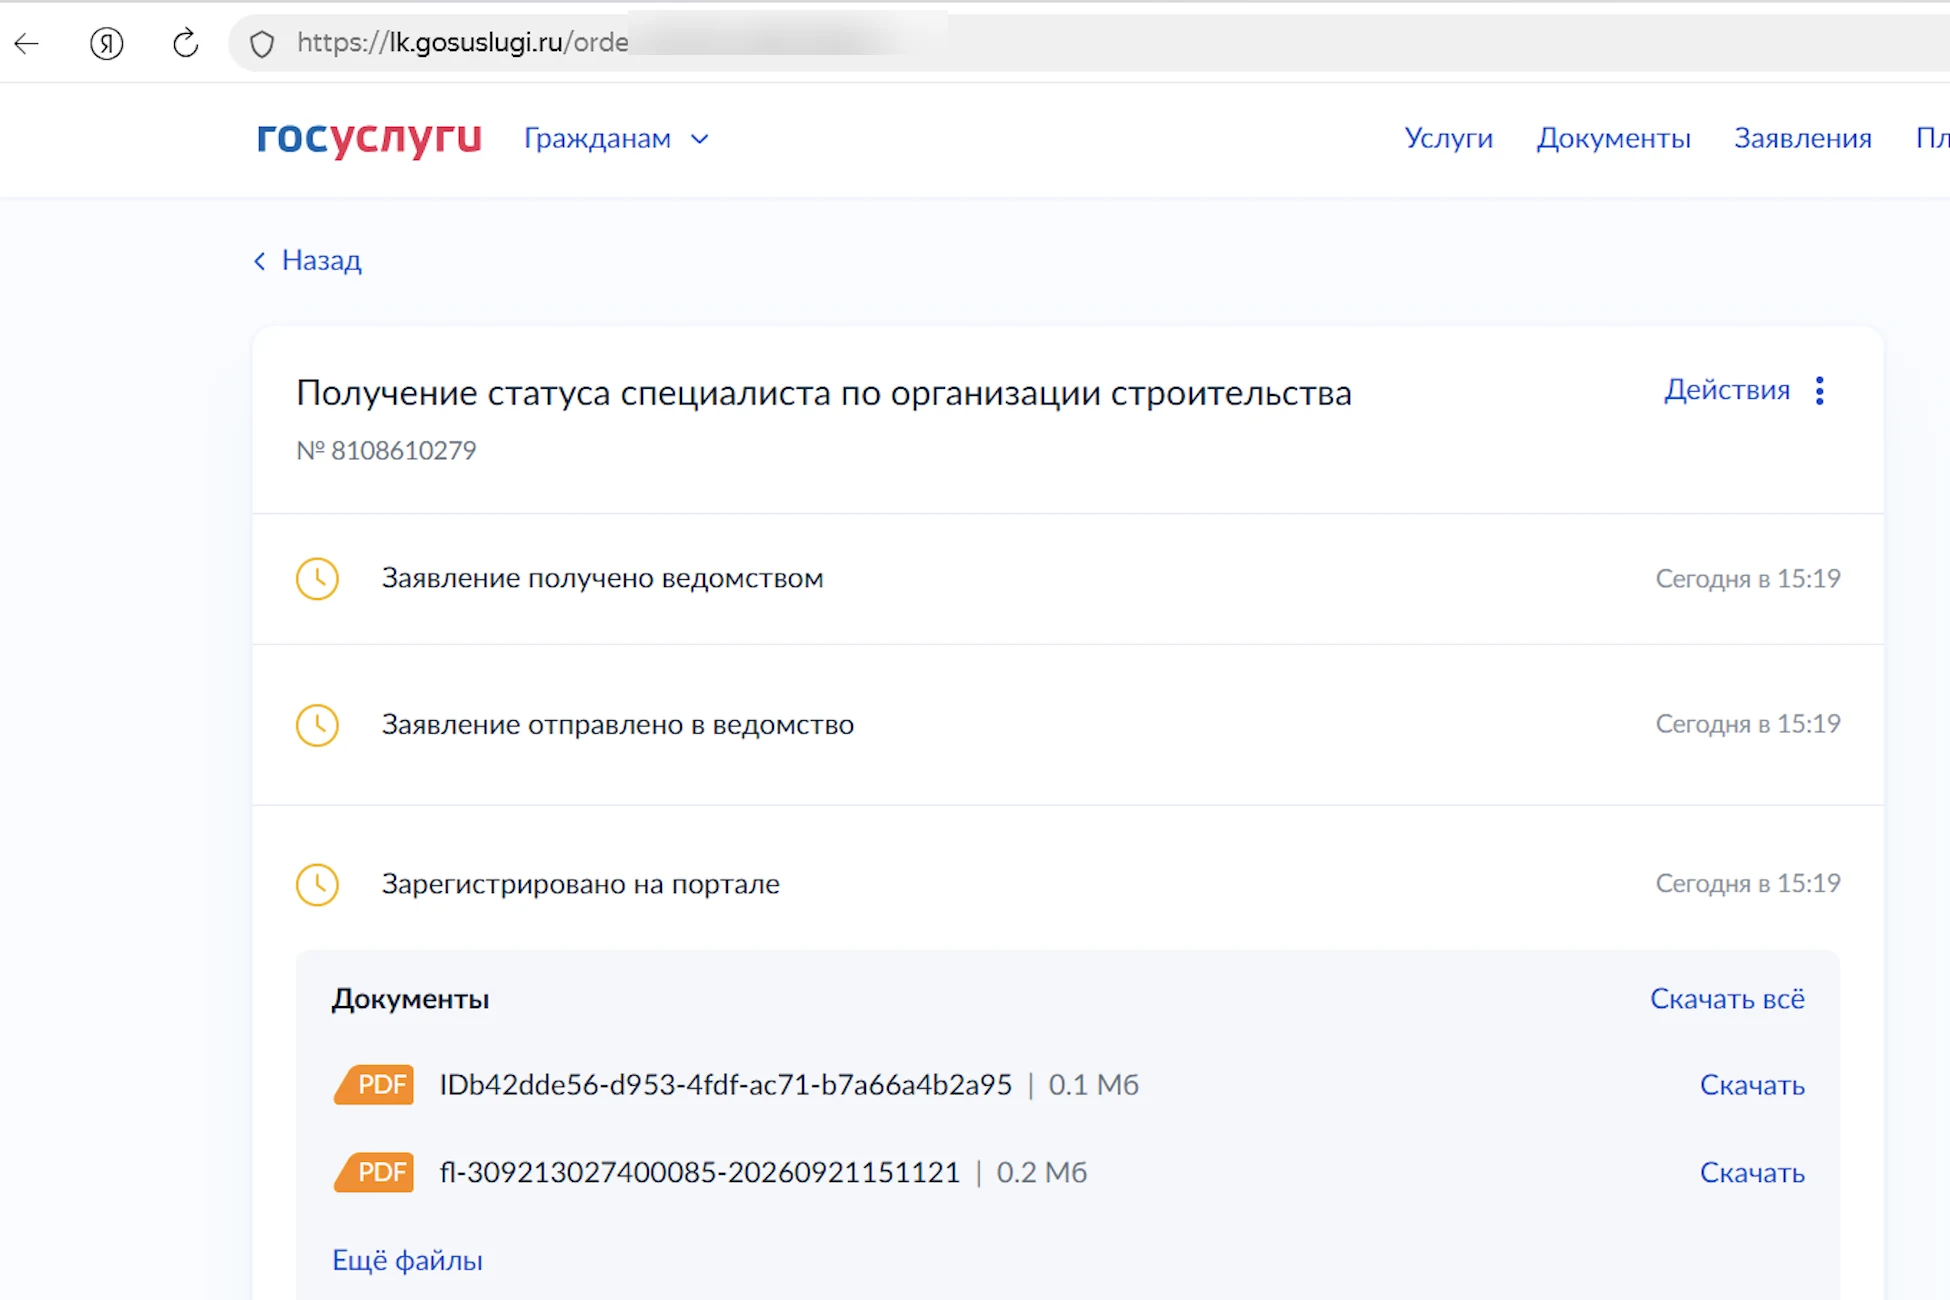Click timestamp of Зарегистрировано на портале row
Image resolution: width=1950 pixels, height=1300 pixels.
click(1748, 884)
